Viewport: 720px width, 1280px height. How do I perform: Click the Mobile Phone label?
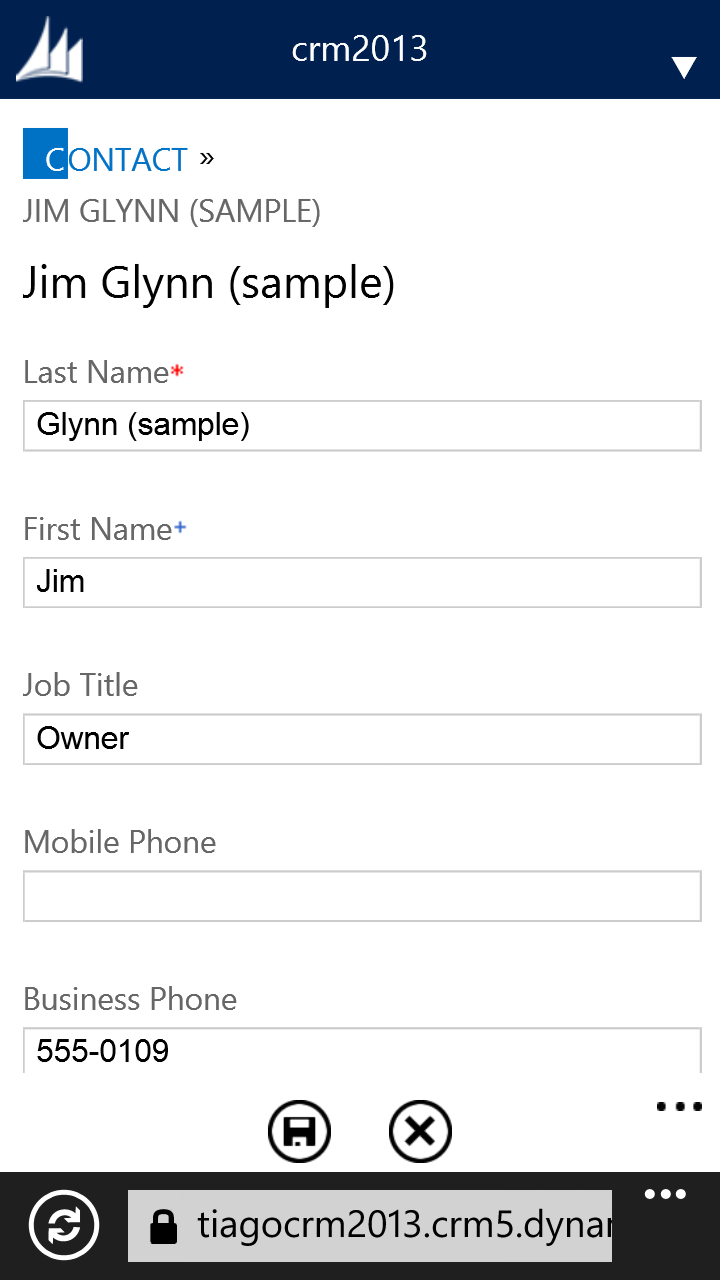pos(120,842)
